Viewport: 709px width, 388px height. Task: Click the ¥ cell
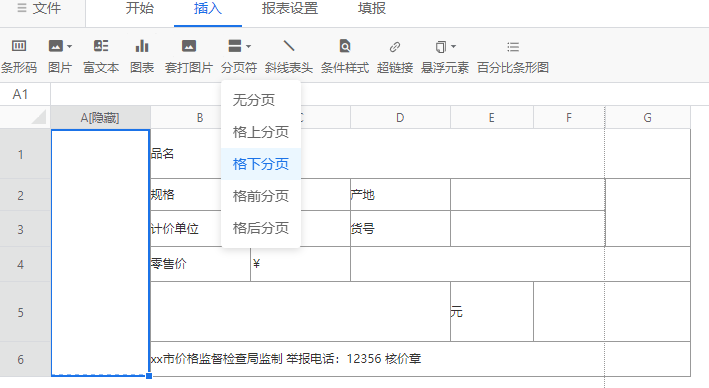tap(301, 264)
